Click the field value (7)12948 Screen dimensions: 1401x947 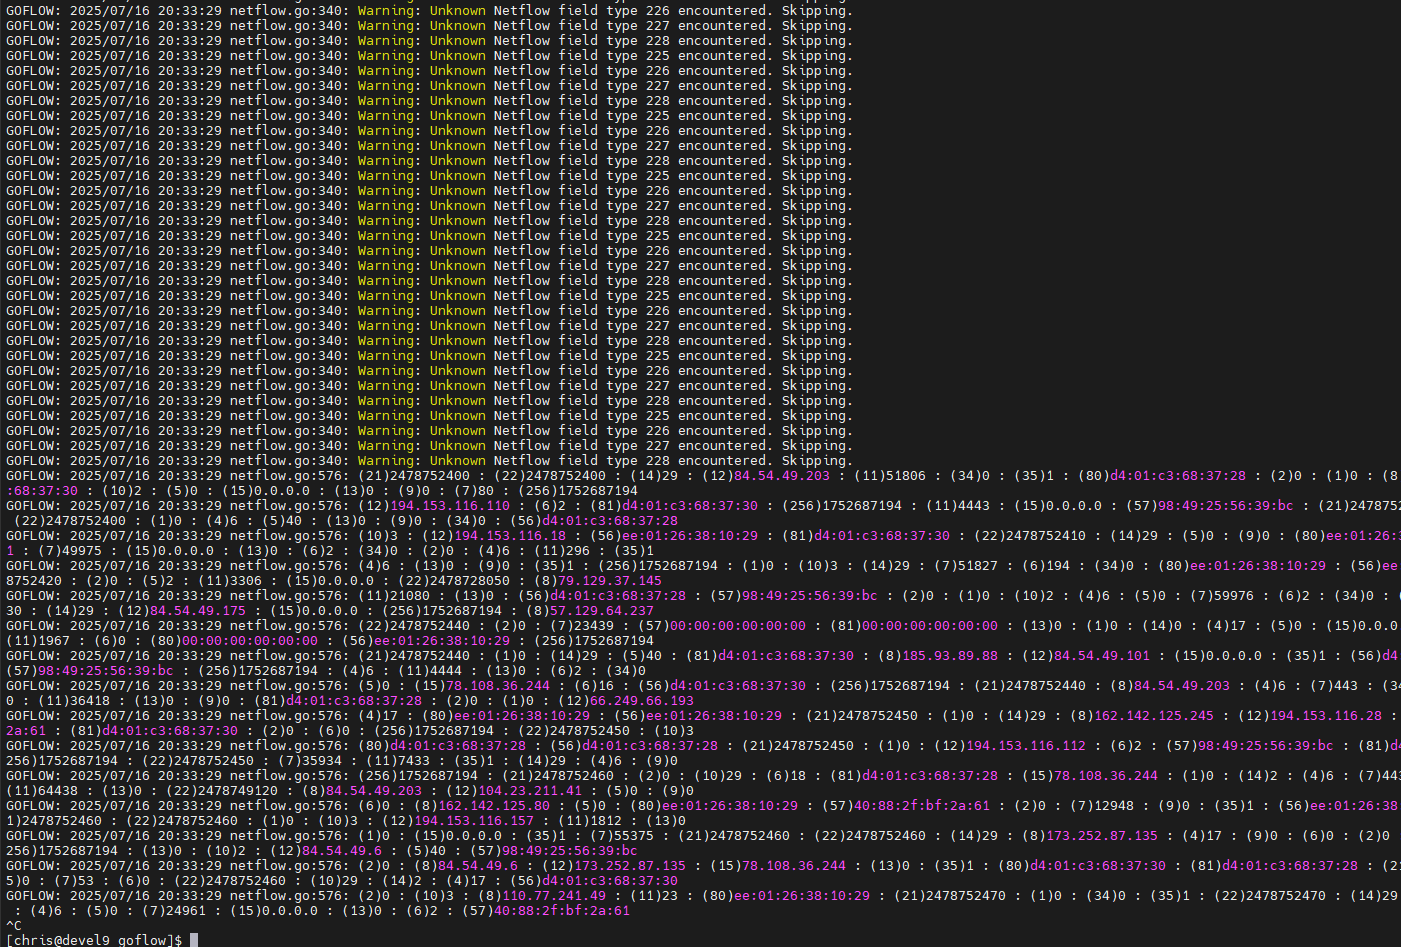[x=1102, y=806]
